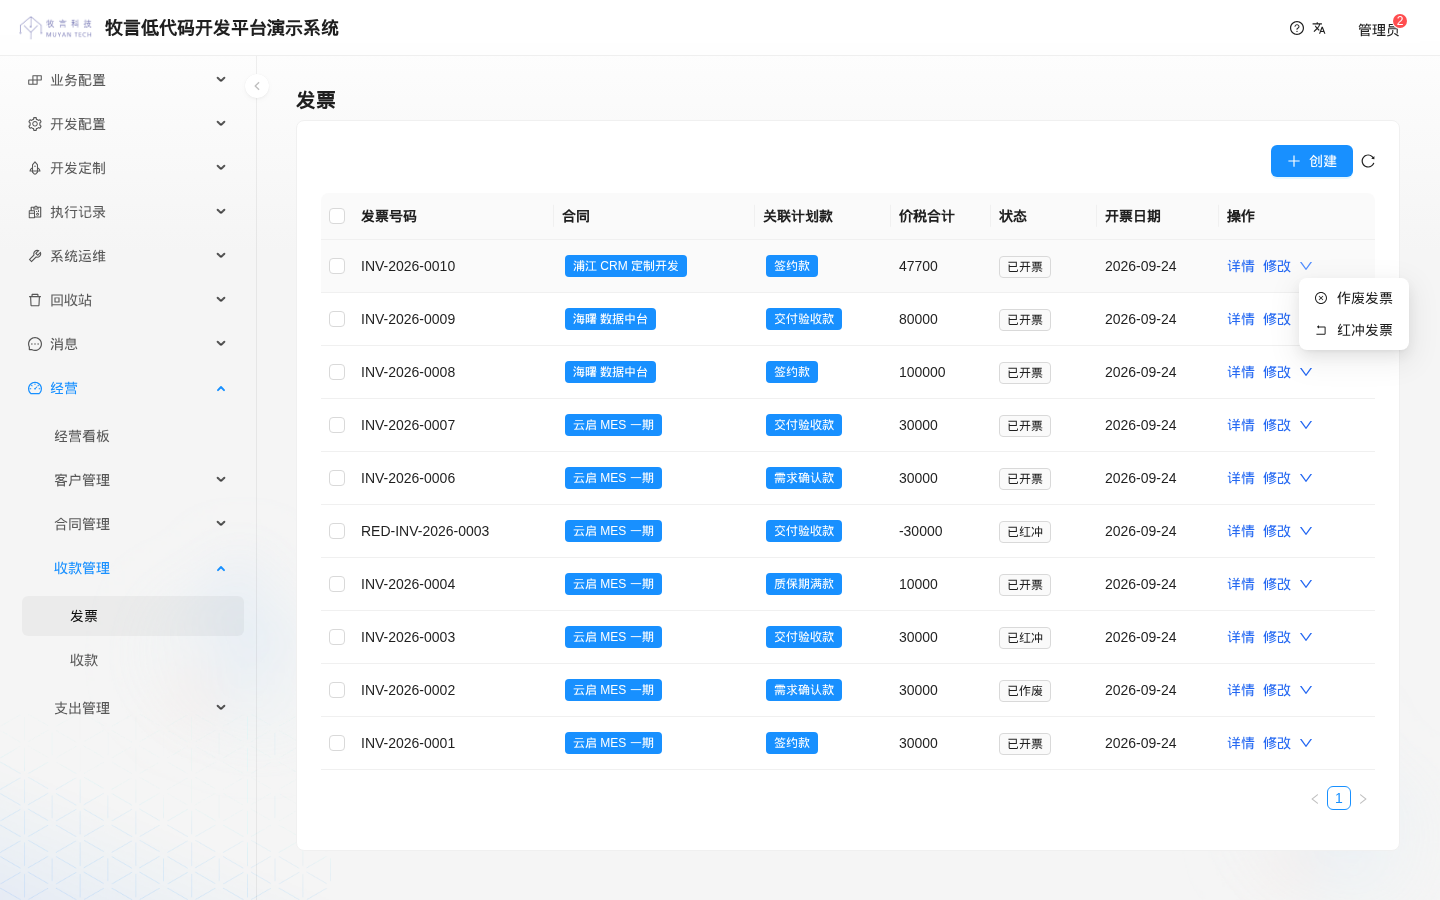Click 修改 for INV-2026-0003
The height and width of the screenshot is (900, 1440).
(x=1277, y=637)
